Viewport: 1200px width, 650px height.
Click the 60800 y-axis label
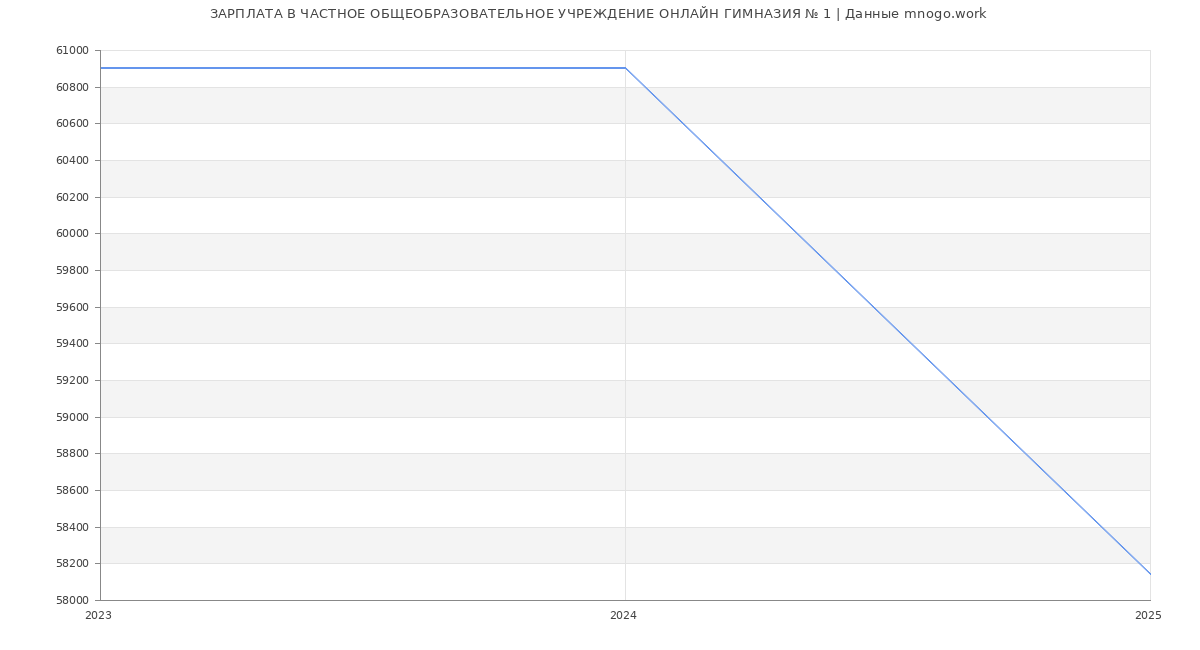[x=72, y=88]
